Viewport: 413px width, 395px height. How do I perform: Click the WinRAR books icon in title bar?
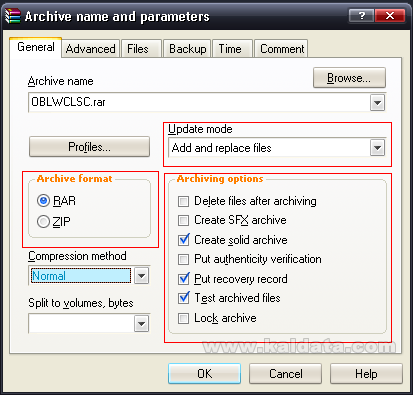point(13,16)
